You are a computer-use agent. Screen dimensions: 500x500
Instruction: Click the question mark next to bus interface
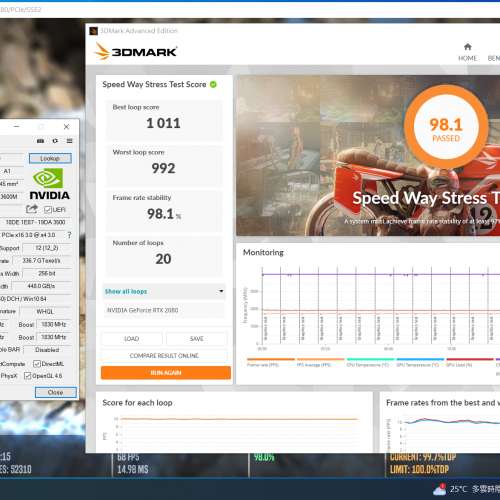(69, 235)
